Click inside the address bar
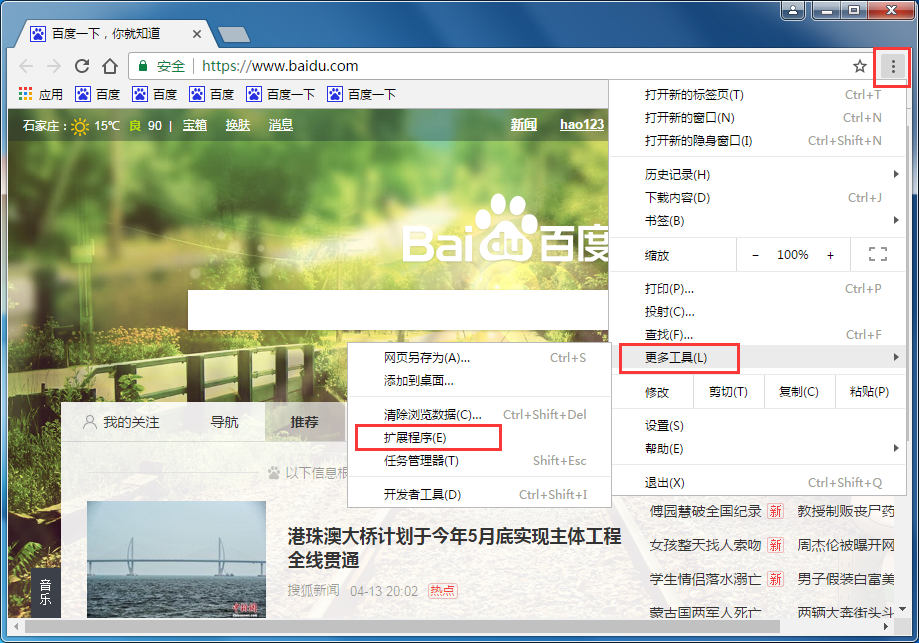 400,65
